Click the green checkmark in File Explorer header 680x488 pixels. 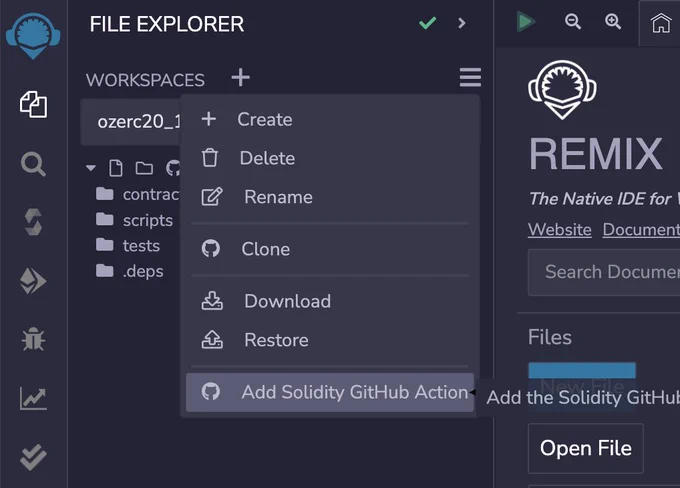coord(427,23)
